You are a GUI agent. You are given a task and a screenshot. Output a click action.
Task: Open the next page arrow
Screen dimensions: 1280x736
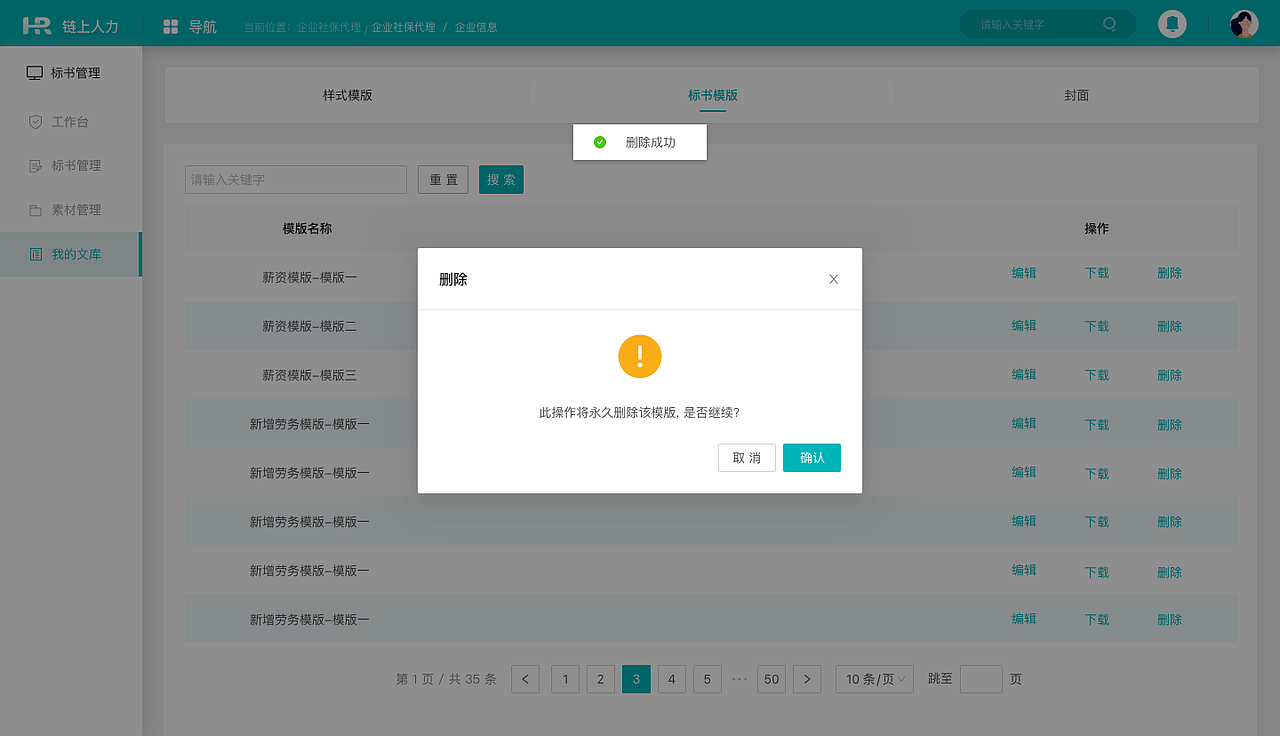click(807, 679)
